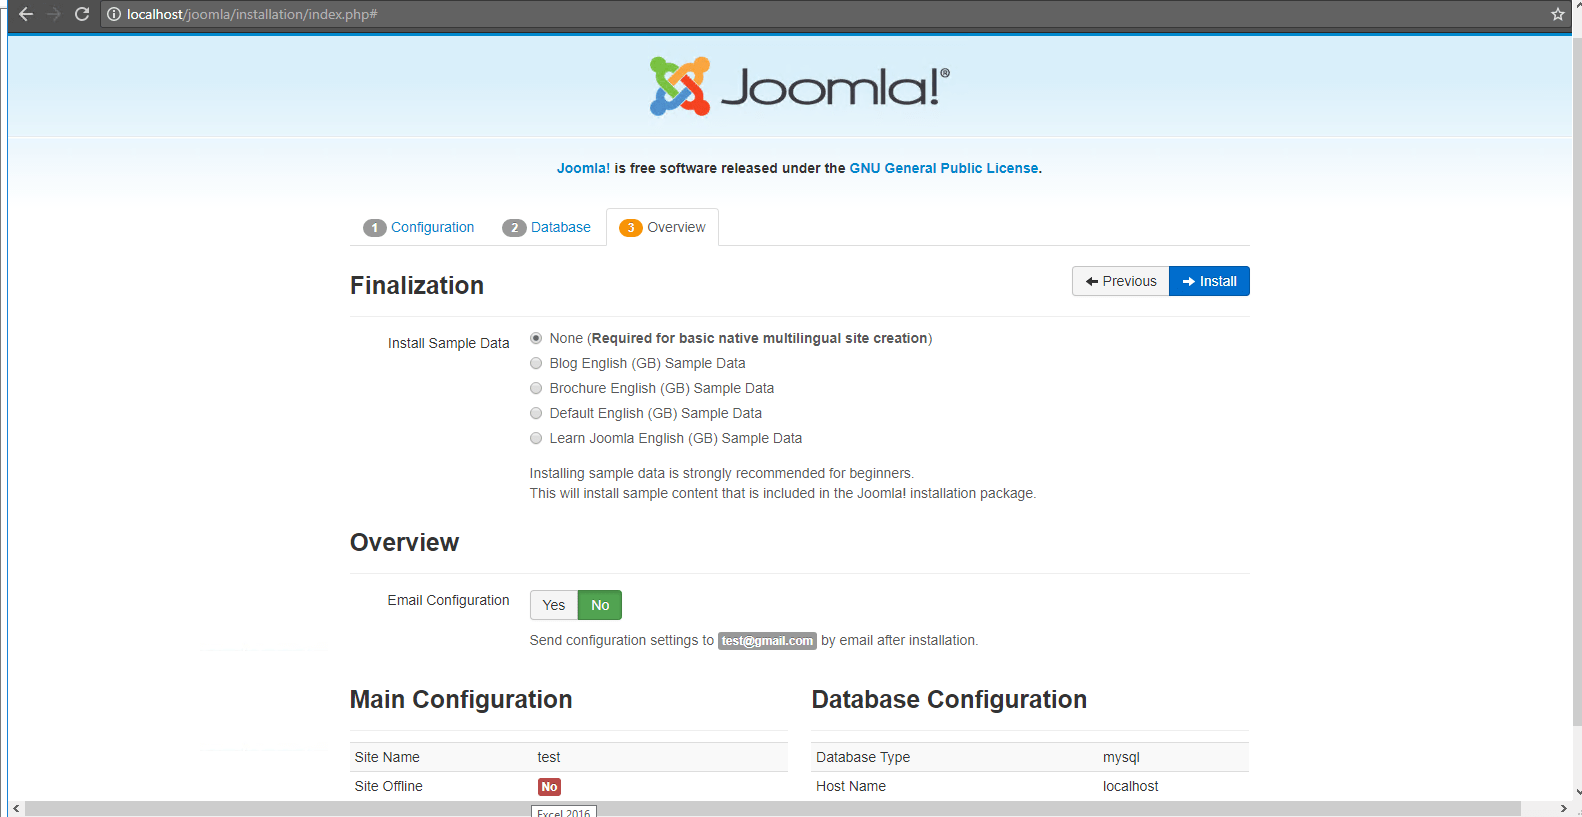Click the horizontal scrollbar at bottom
This screenshot has height=817, width=1582.
pos(772,808)
